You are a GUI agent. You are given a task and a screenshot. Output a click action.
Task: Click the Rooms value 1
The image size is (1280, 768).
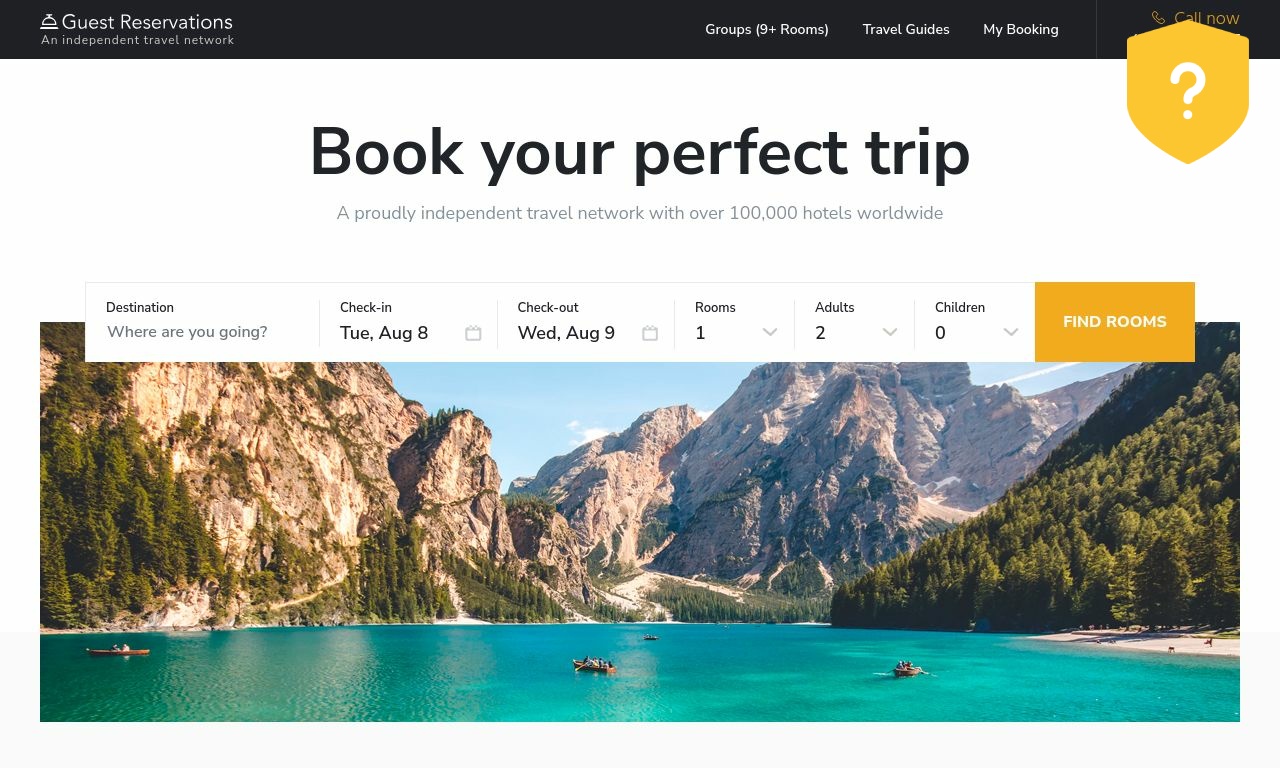coord(700,333)
